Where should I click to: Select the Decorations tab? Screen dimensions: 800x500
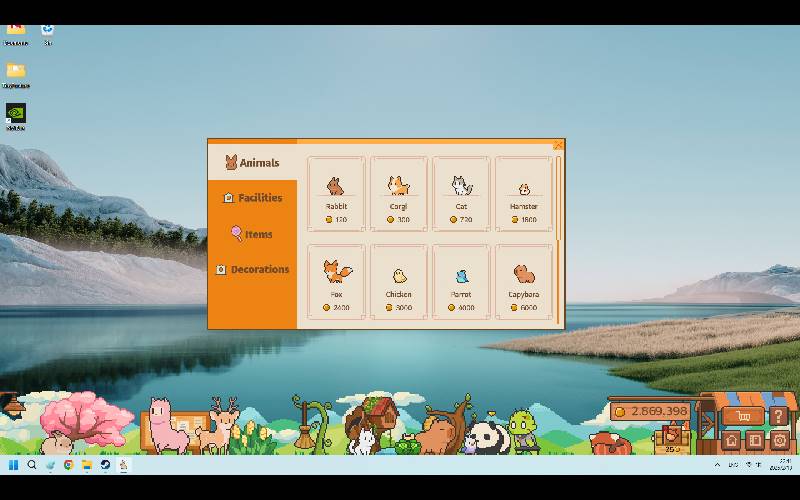[252, 269]
